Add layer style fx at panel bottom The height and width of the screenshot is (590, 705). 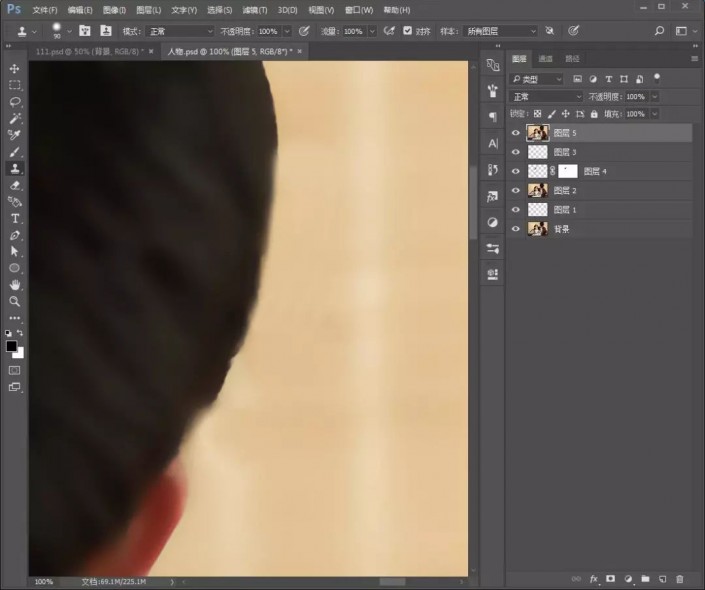pos(593,579)
